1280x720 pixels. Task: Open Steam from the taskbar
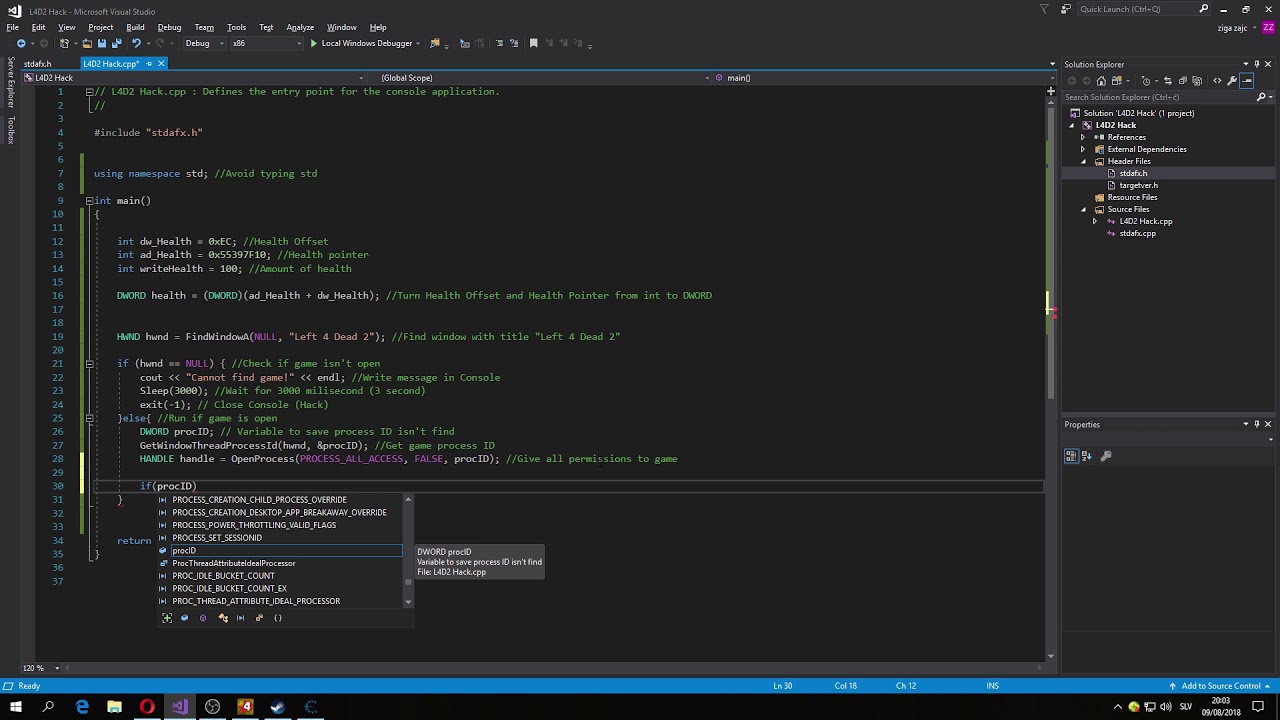tap(278, 707)
